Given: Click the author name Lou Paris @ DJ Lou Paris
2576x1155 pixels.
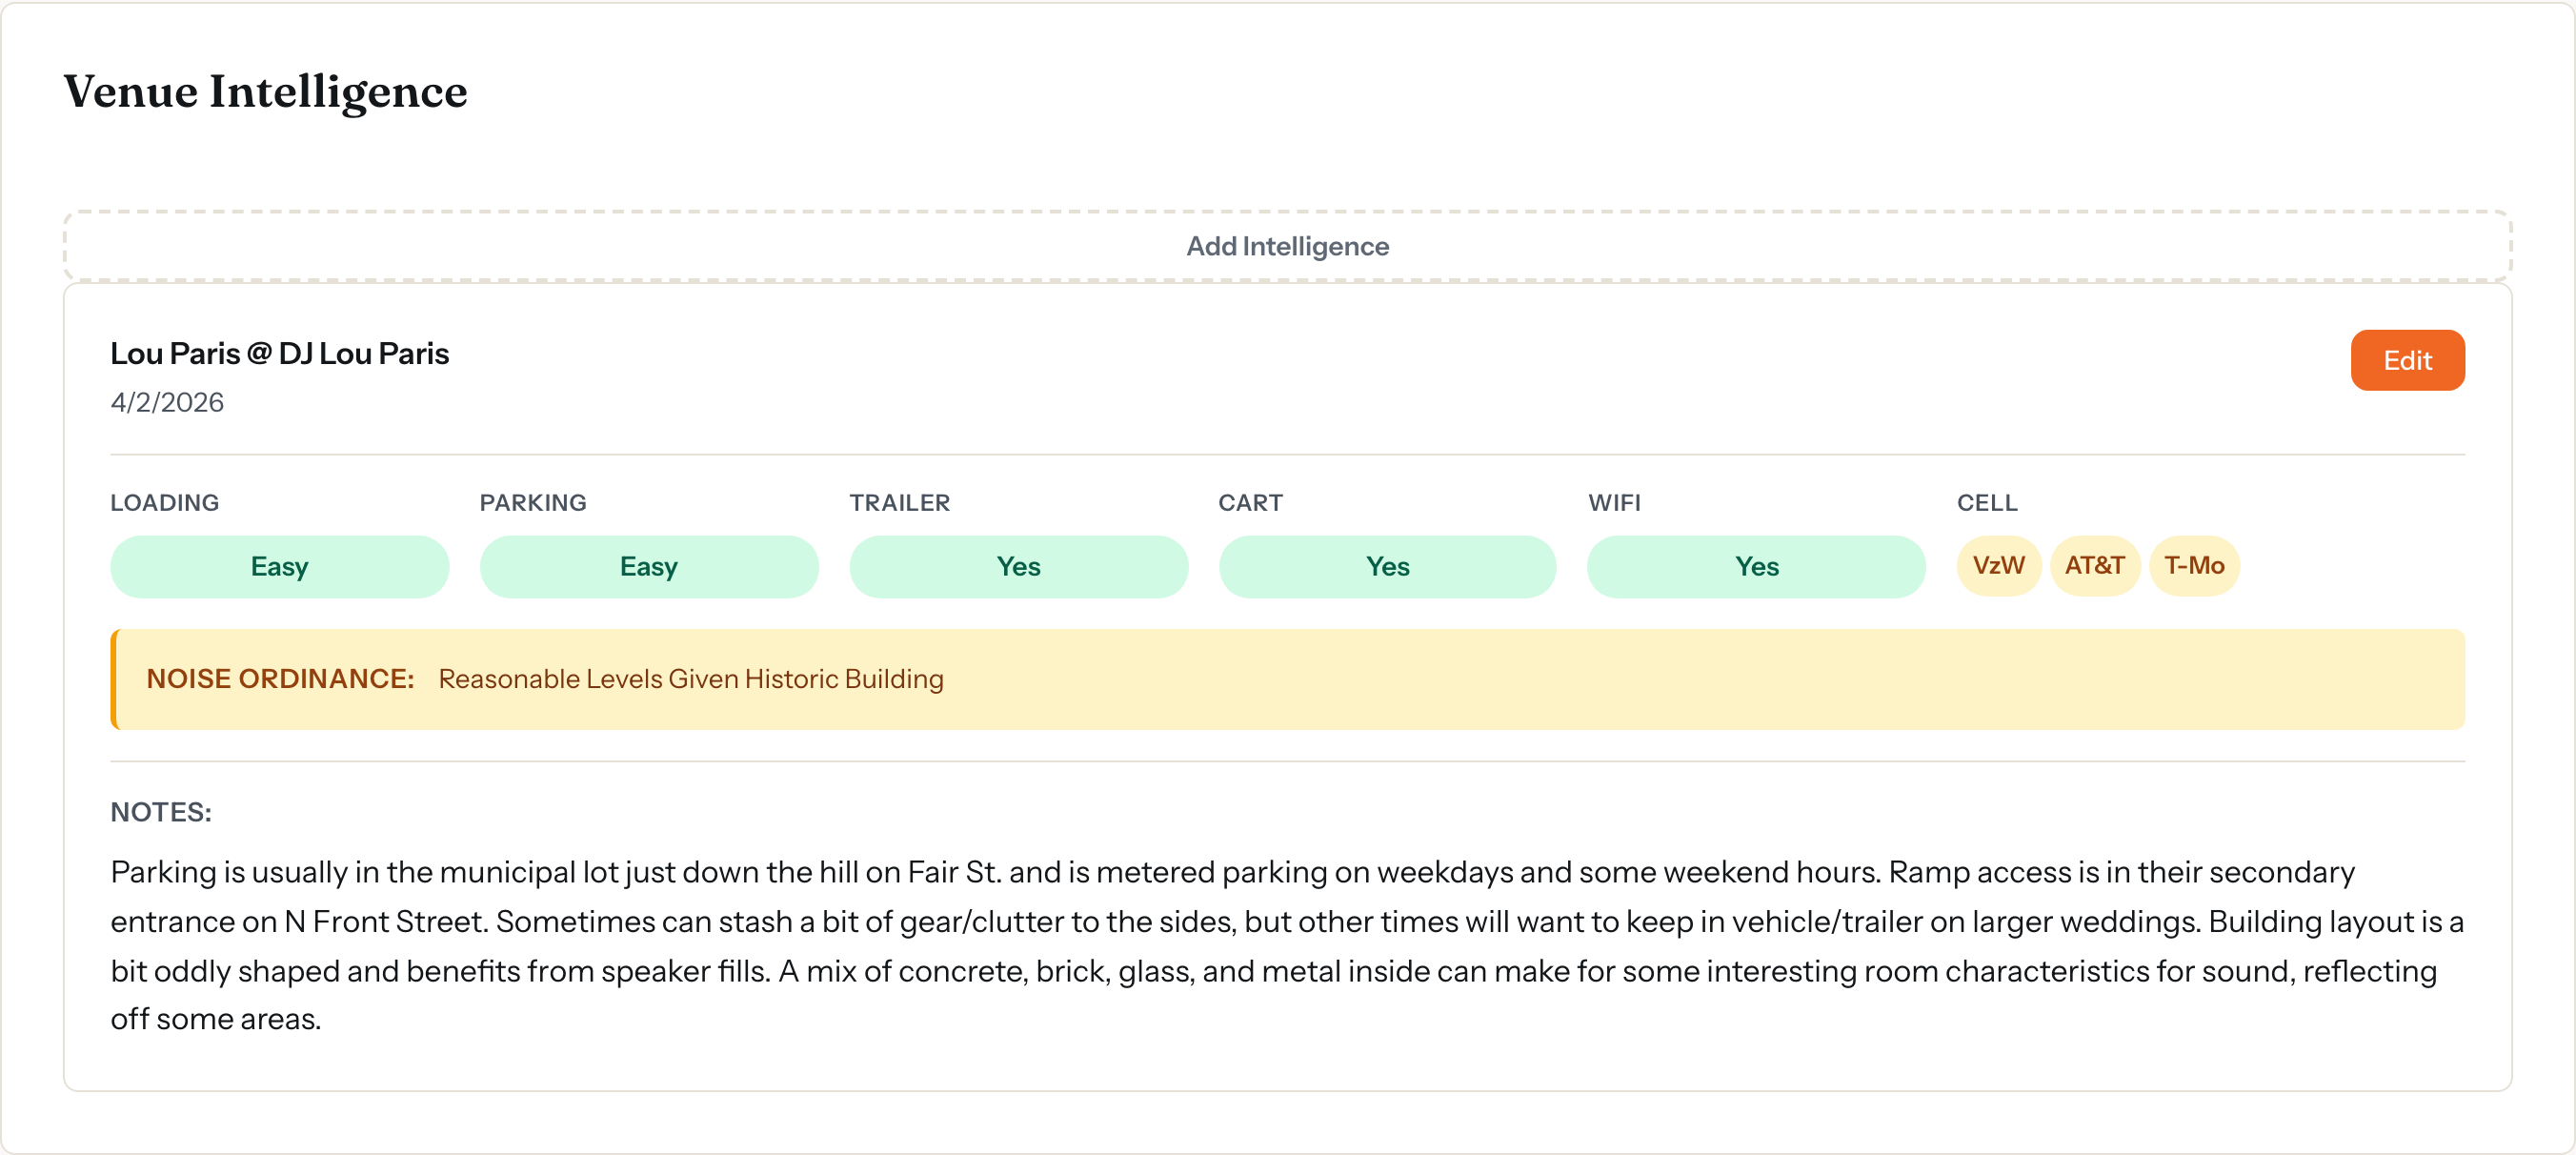Looking at the screenshot, I should tap(279, 354).
